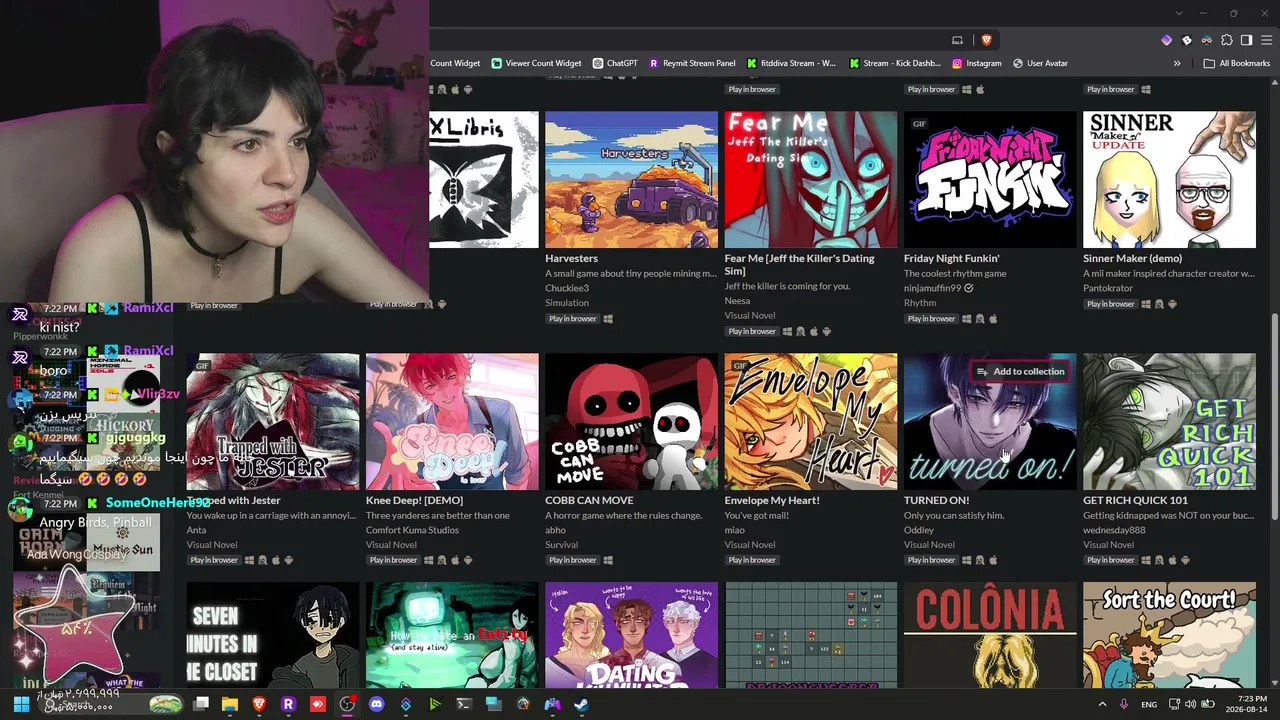Viewport: 1280px width, 720px height.
Task: Open the ENG language indicator
Action: tap(1149, 704)
